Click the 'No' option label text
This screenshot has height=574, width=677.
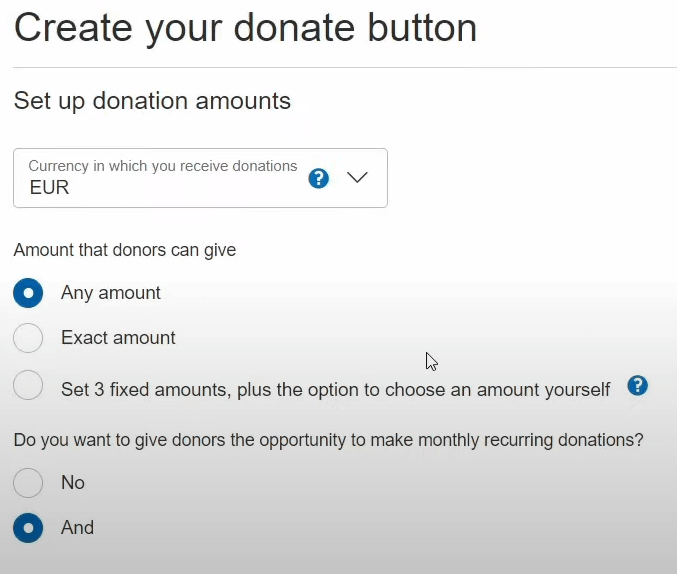(x=73, y=483)
